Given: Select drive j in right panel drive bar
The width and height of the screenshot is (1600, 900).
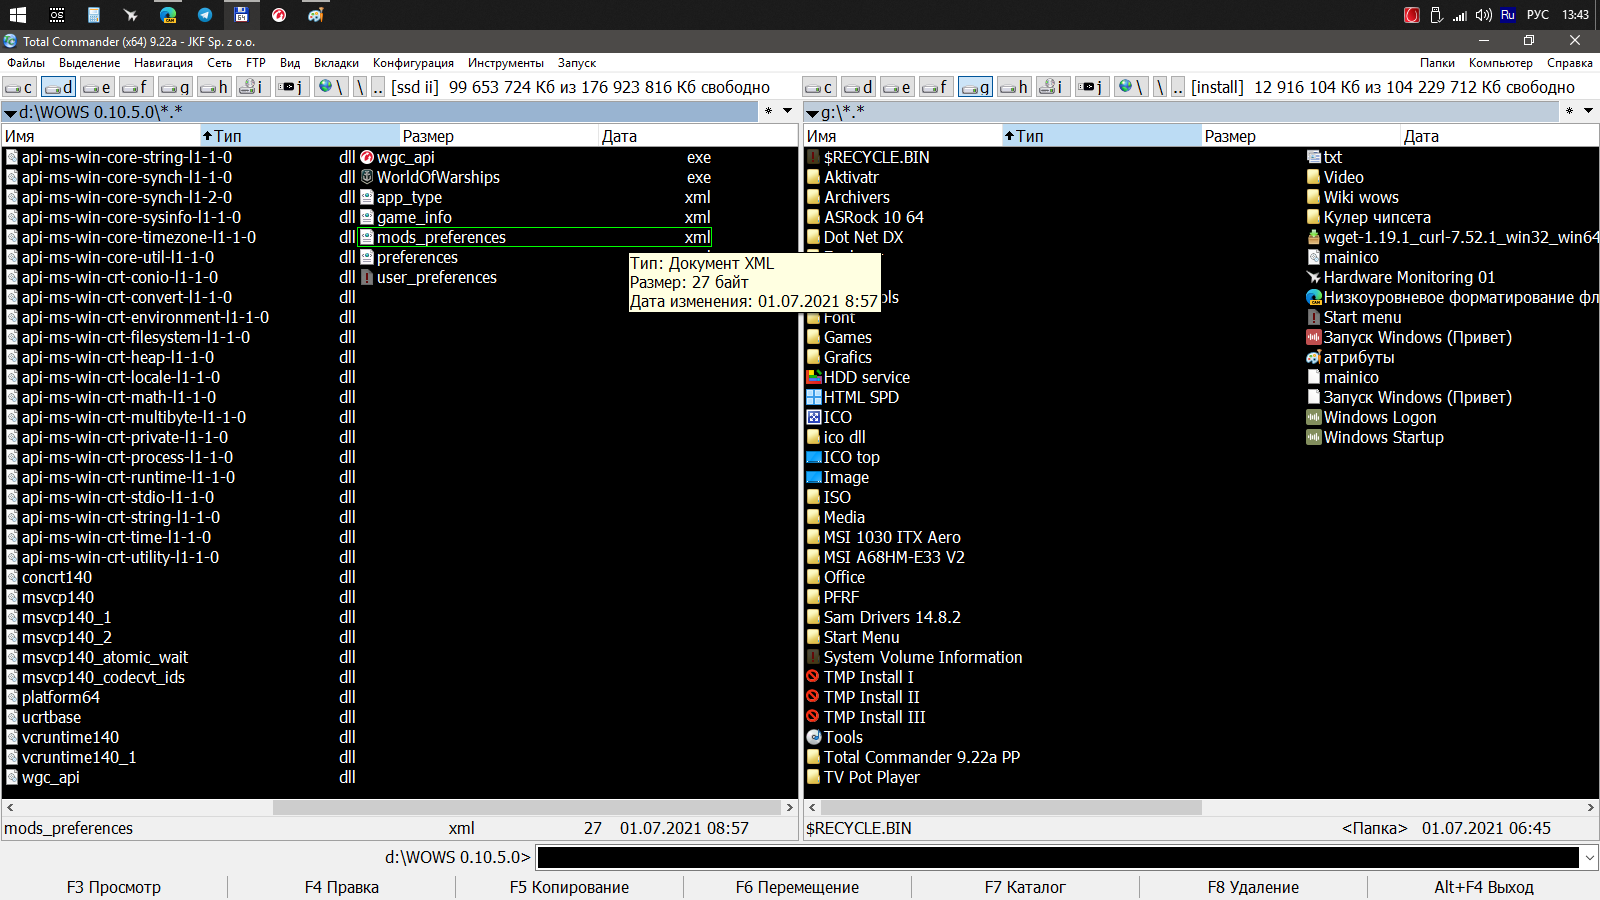Looking at the screenshot, I should pos(1092,87).
